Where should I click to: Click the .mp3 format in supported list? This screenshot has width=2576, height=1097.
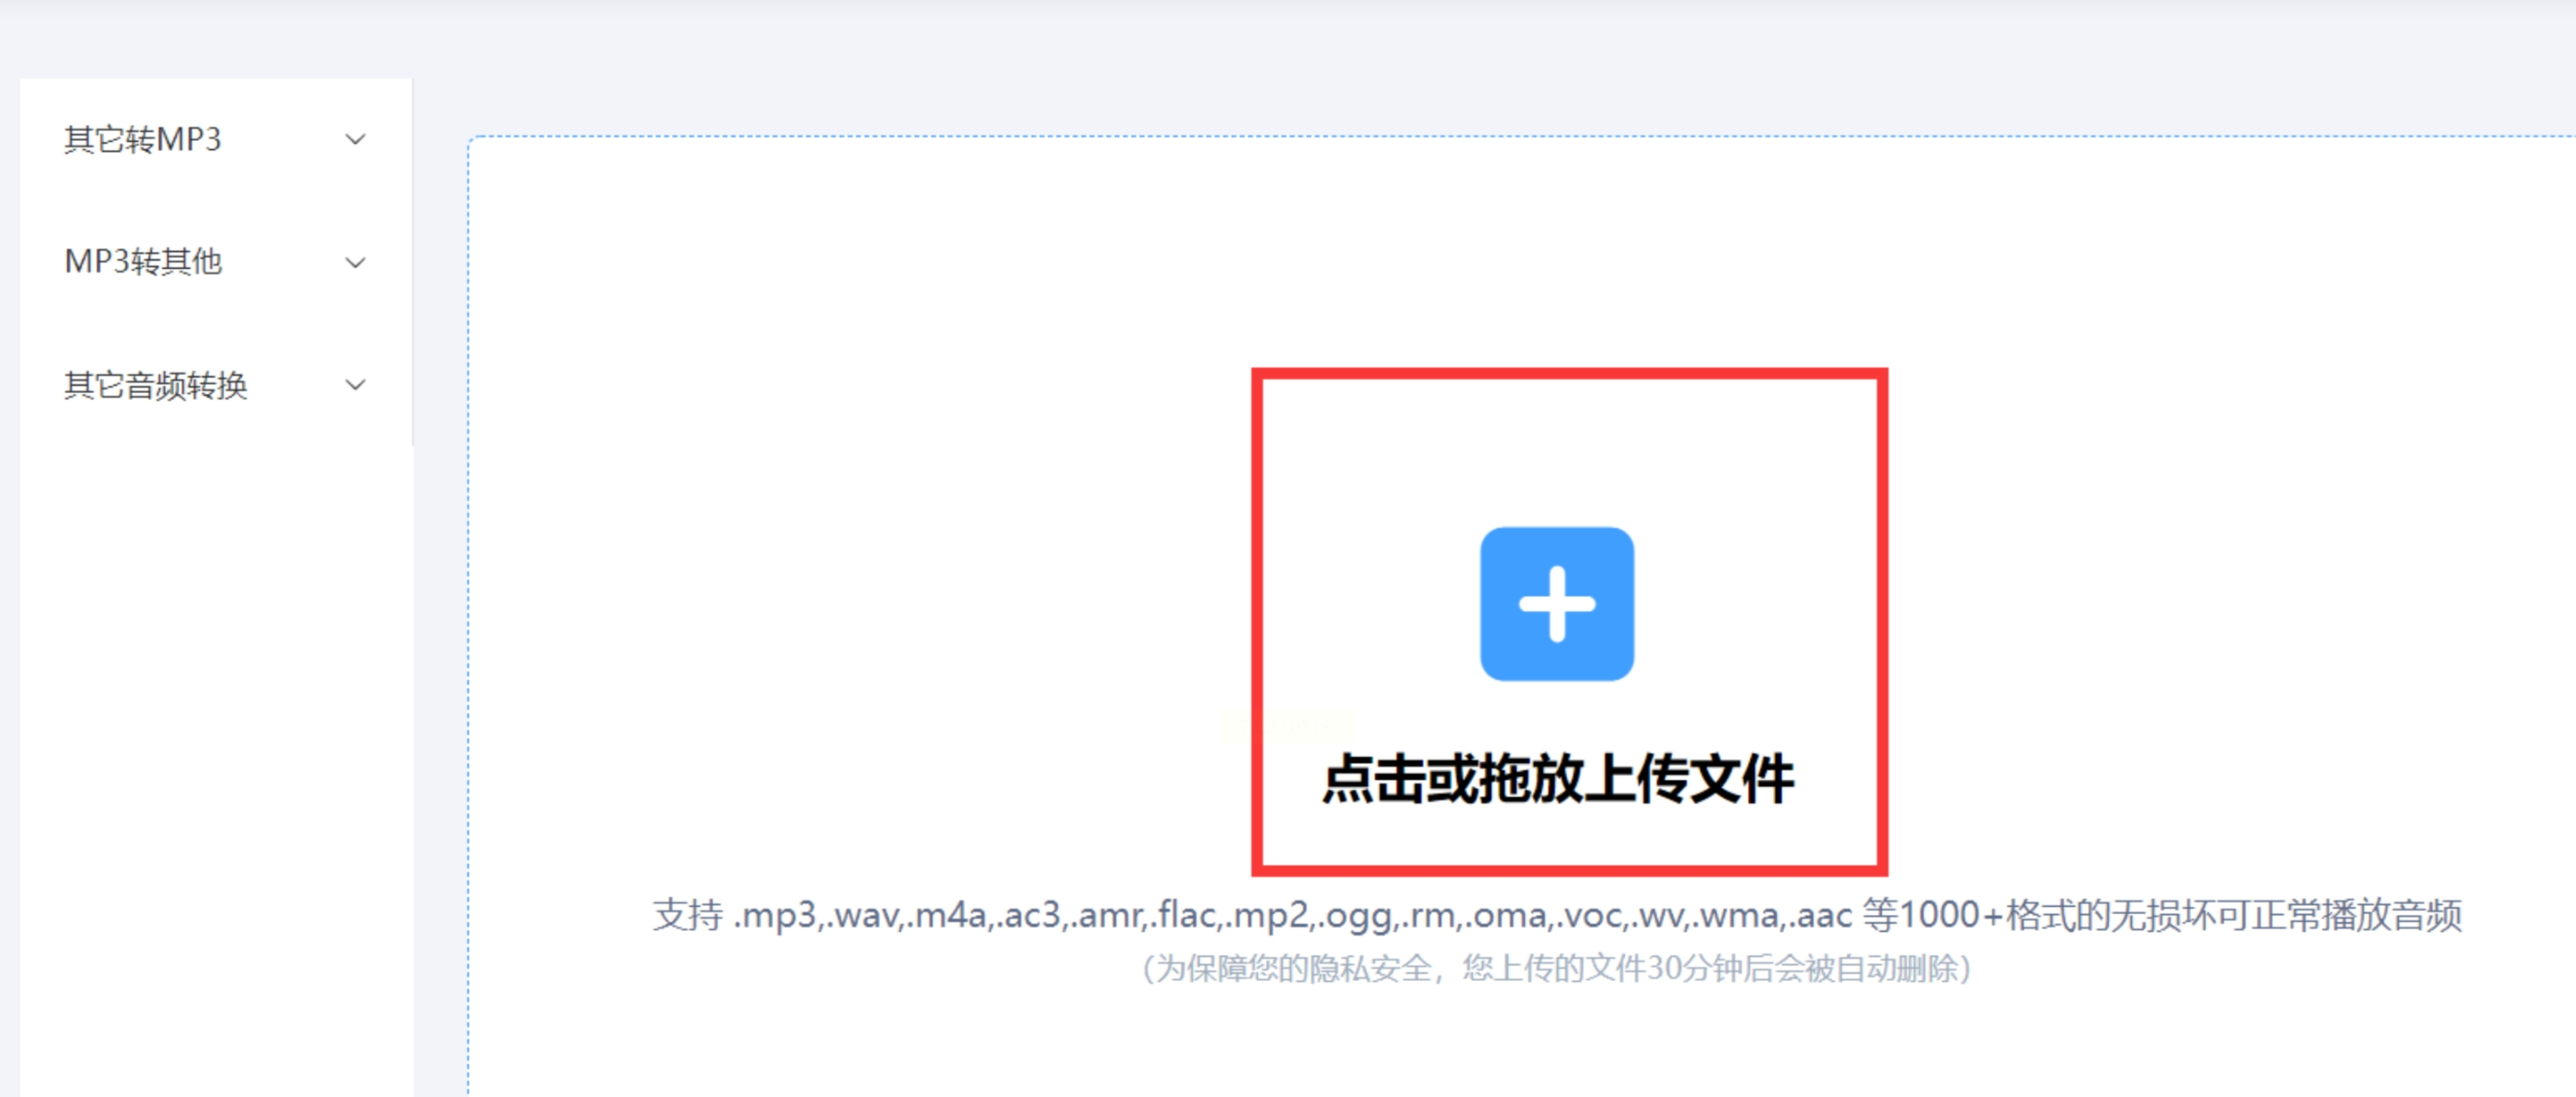[776, 915]
